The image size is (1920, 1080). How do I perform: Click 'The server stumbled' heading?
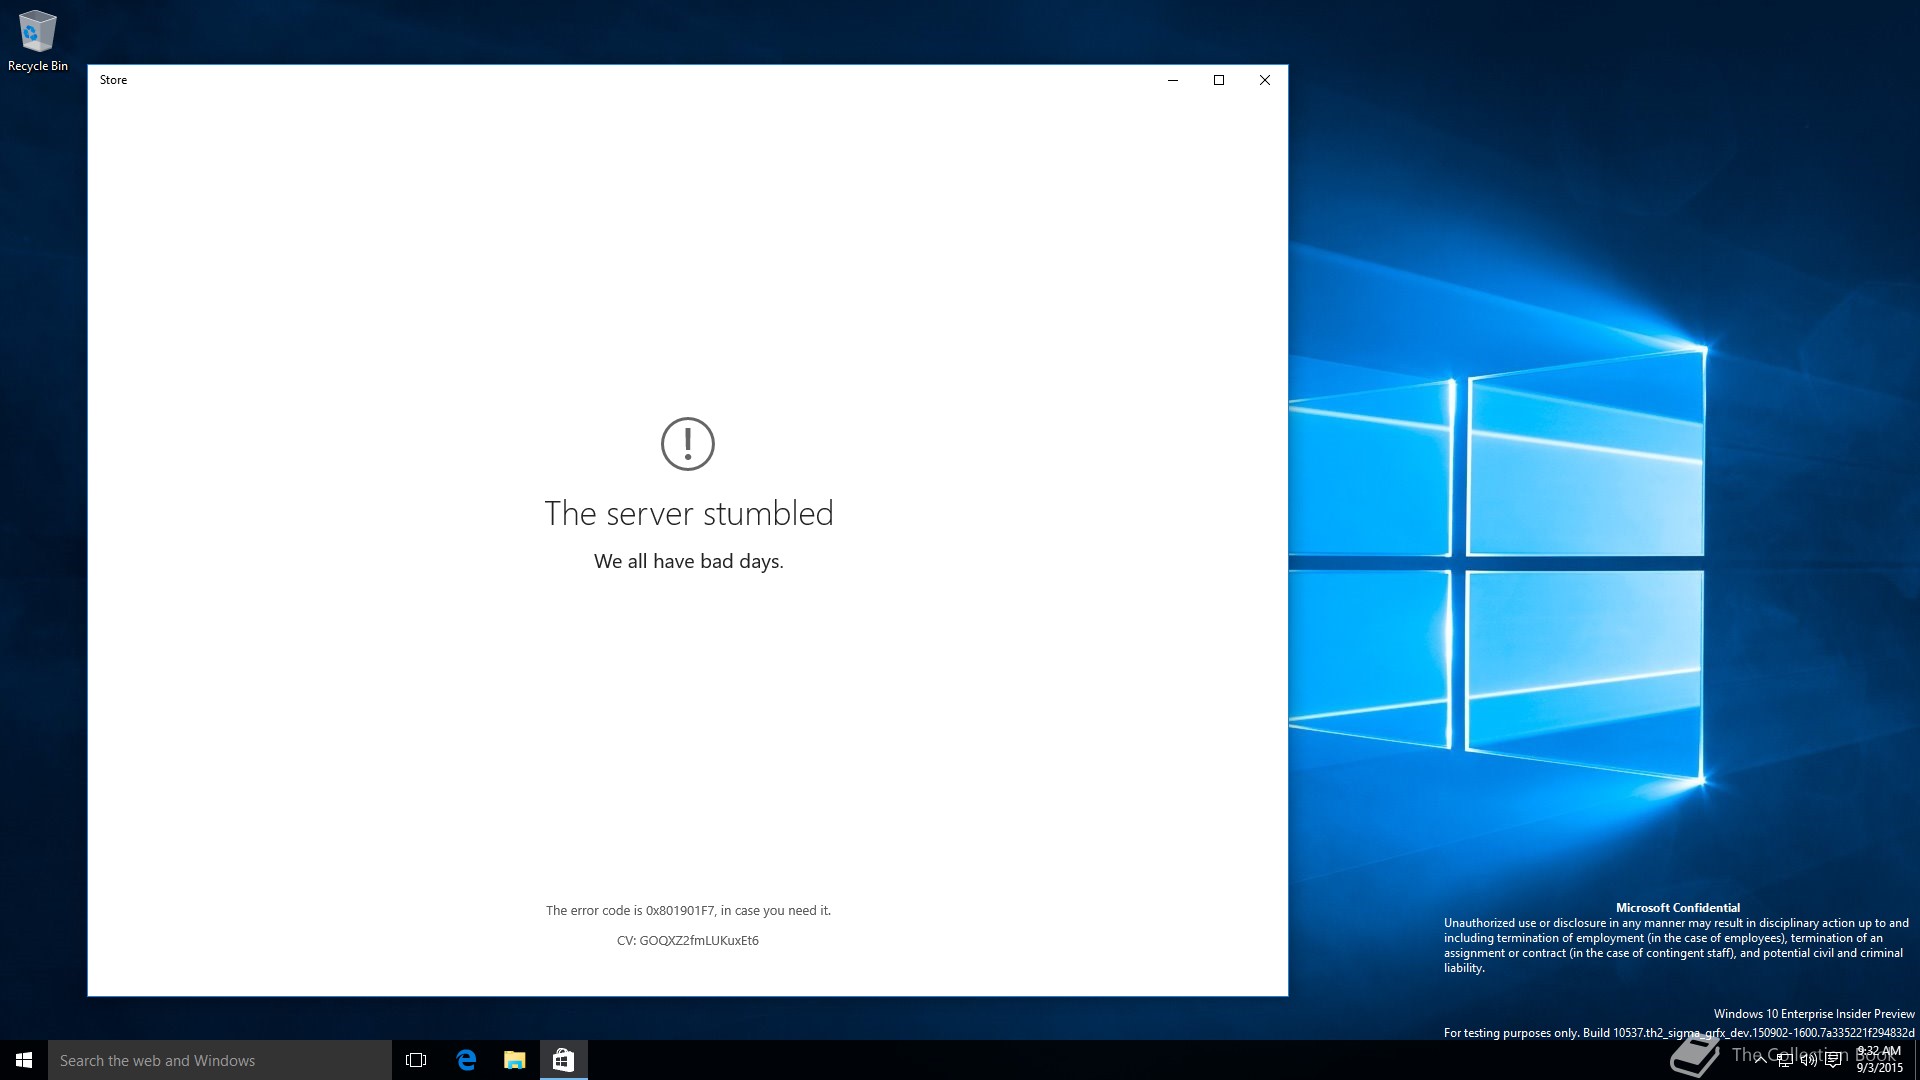688,513
